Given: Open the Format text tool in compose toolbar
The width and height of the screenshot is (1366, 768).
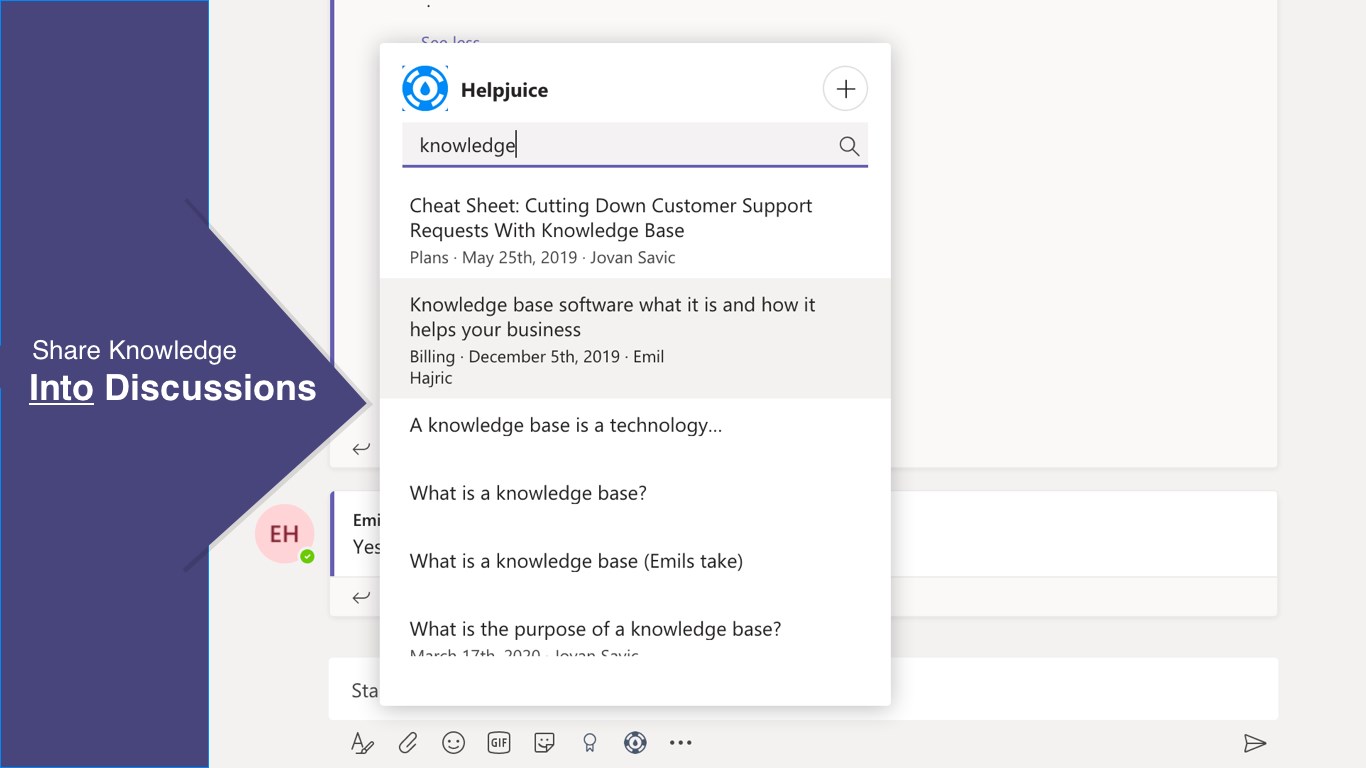Looking at the screenshot, I should click(x=362, y=743).
